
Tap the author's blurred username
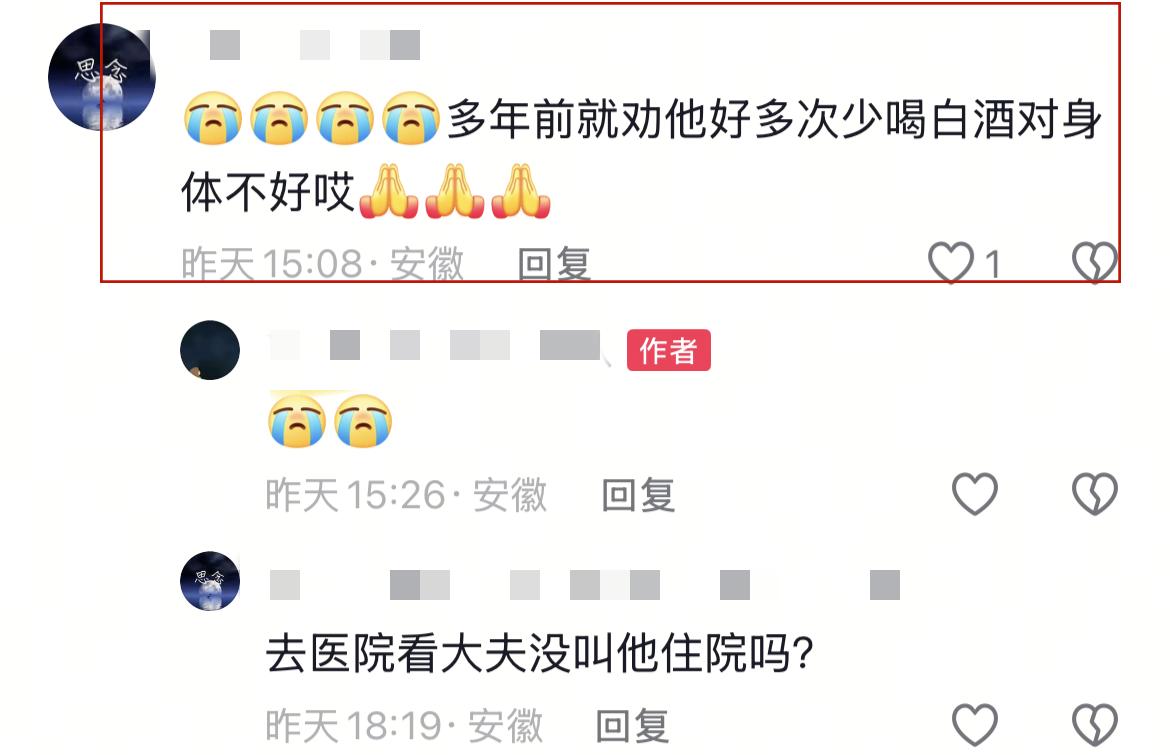tap(435, 345)
